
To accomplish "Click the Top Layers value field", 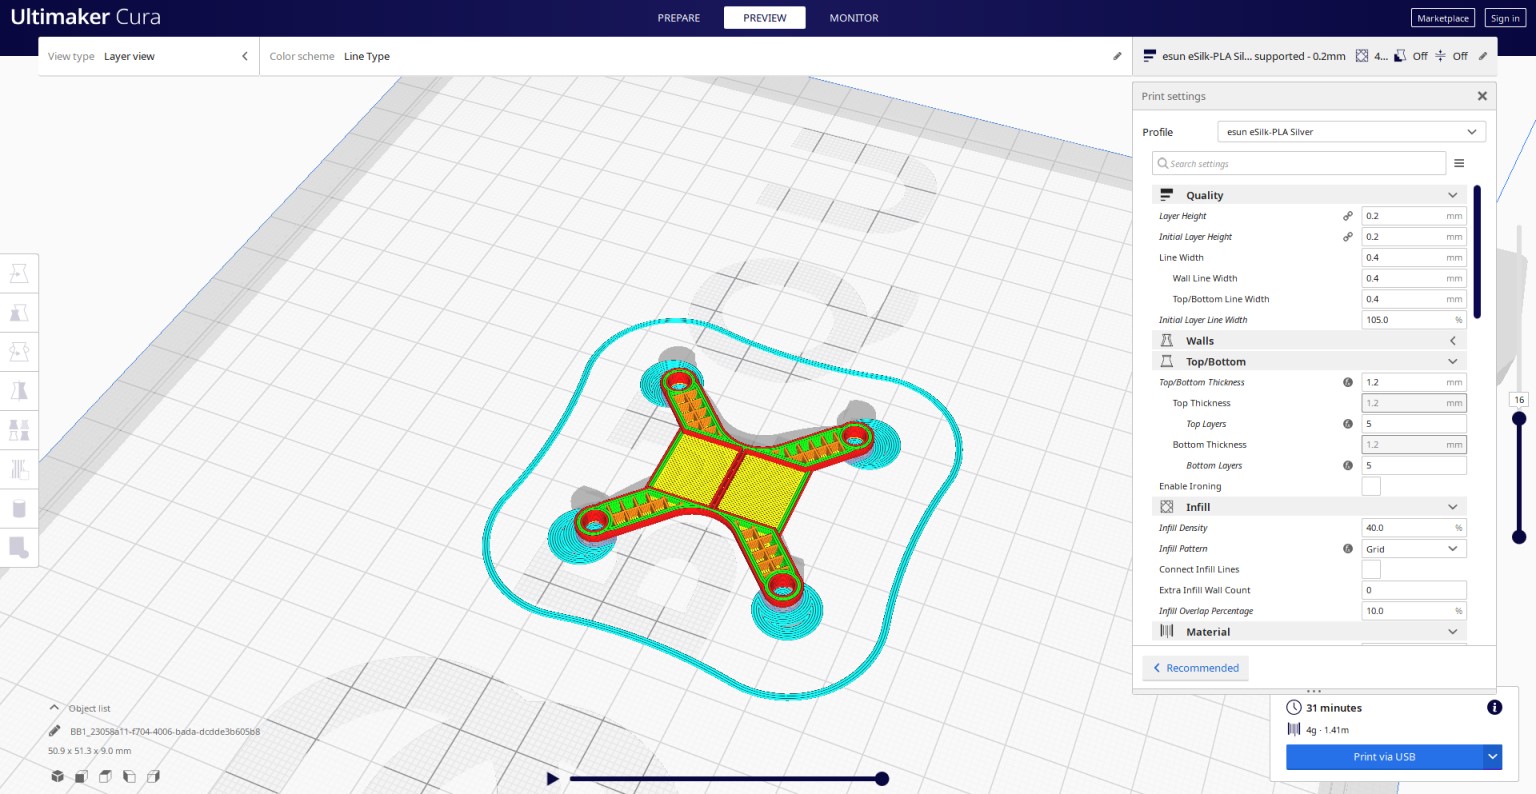I will point(1414,424).
